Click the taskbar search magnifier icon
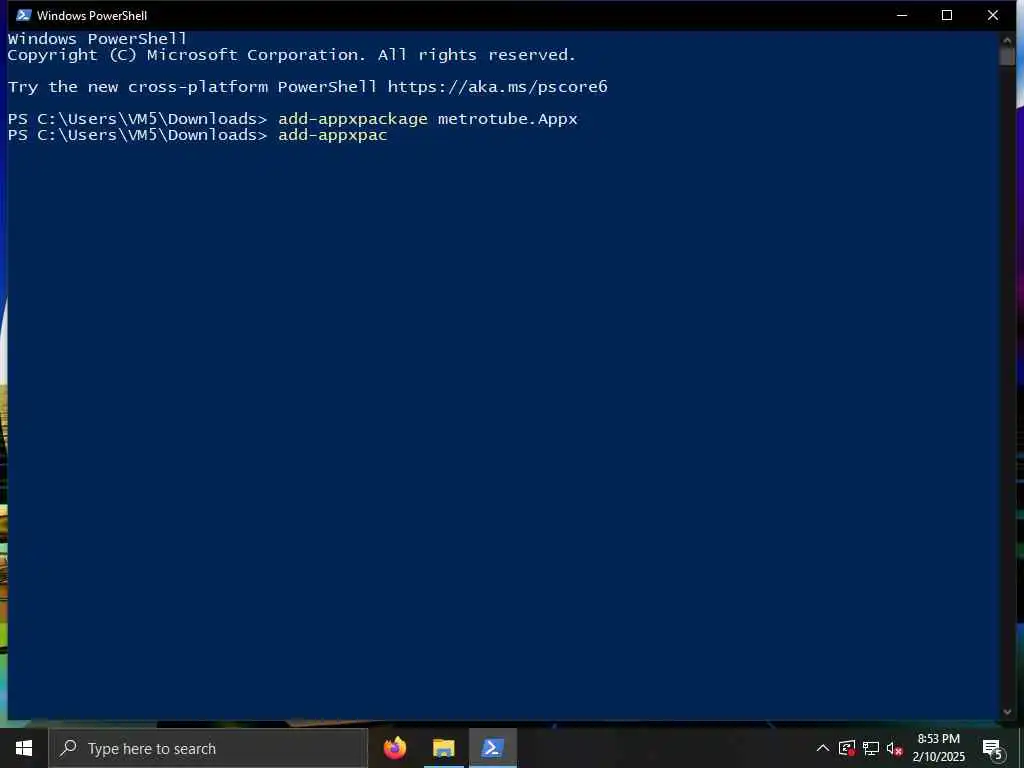This screenshot has width=1024, height=768. [68, 748]
